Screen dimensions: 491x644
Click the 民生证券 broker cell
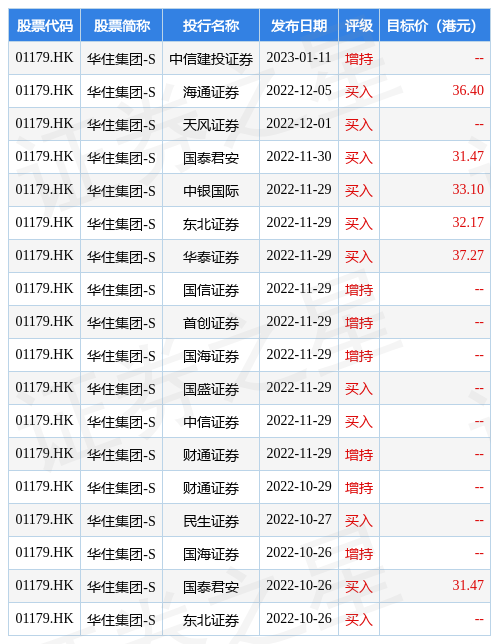pyautogui.click(x=211, y=521)
